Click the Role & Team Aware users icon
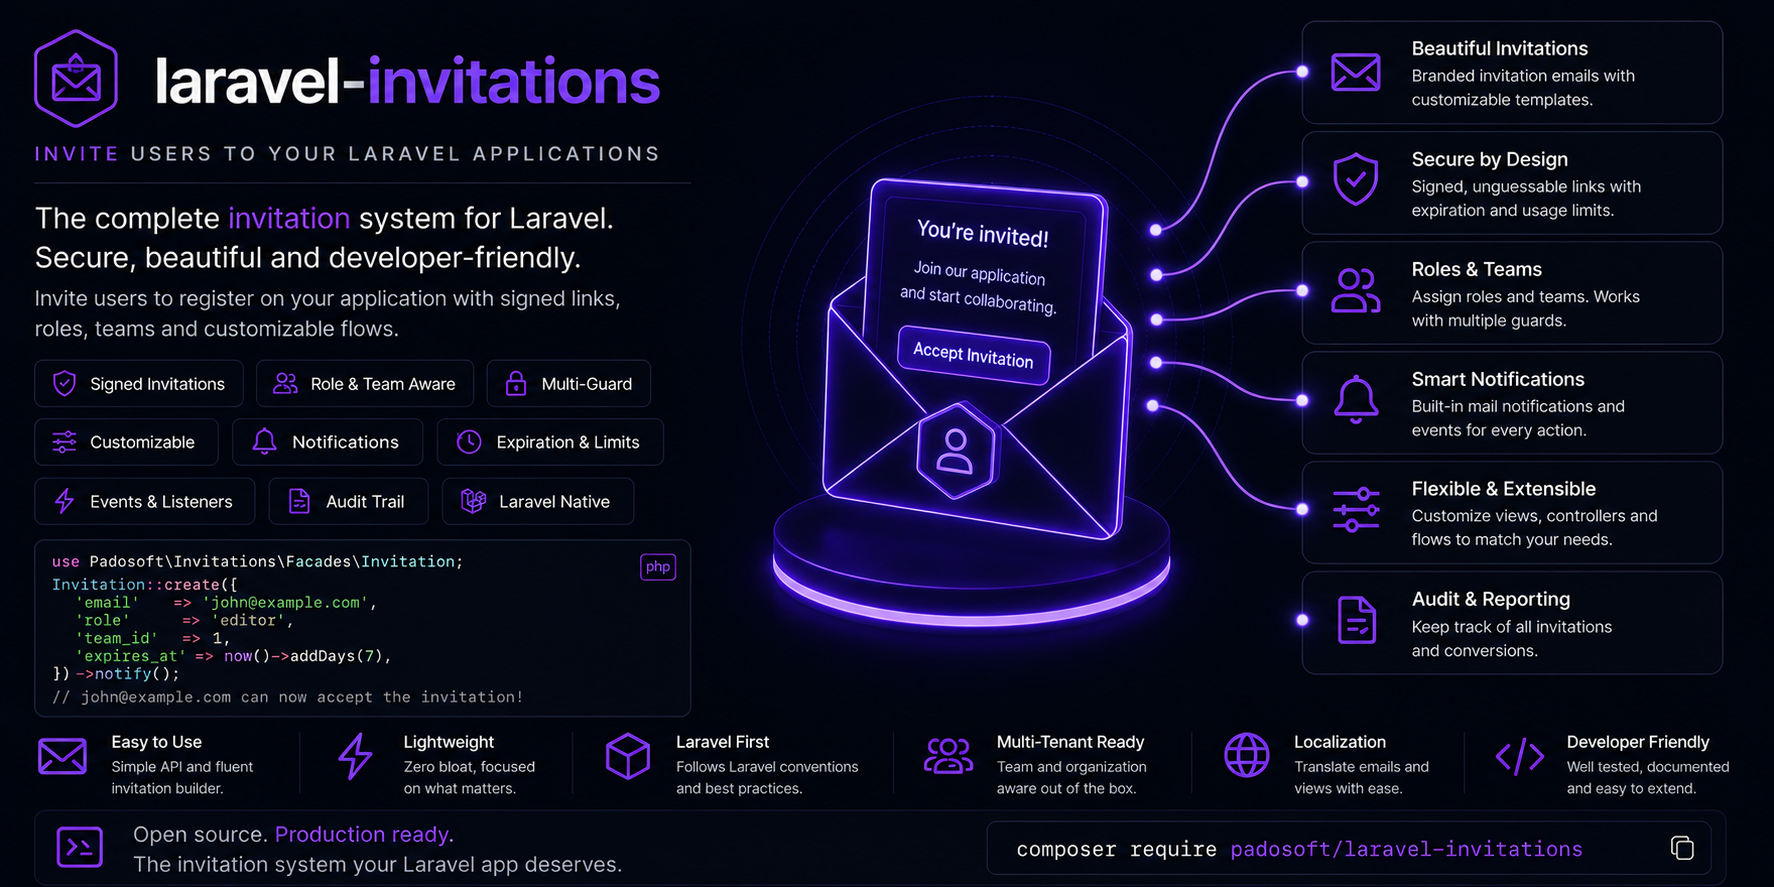Viewport: 1774px width, 887px height. pyautogui.click(x=286, y=383)
